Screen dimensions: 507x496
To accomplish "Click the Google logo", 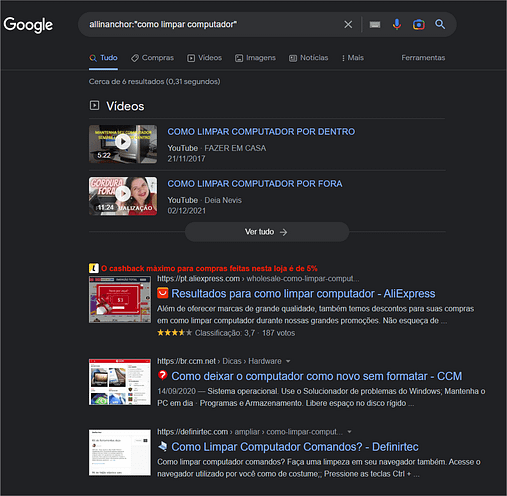I will [x=28, y=25].
